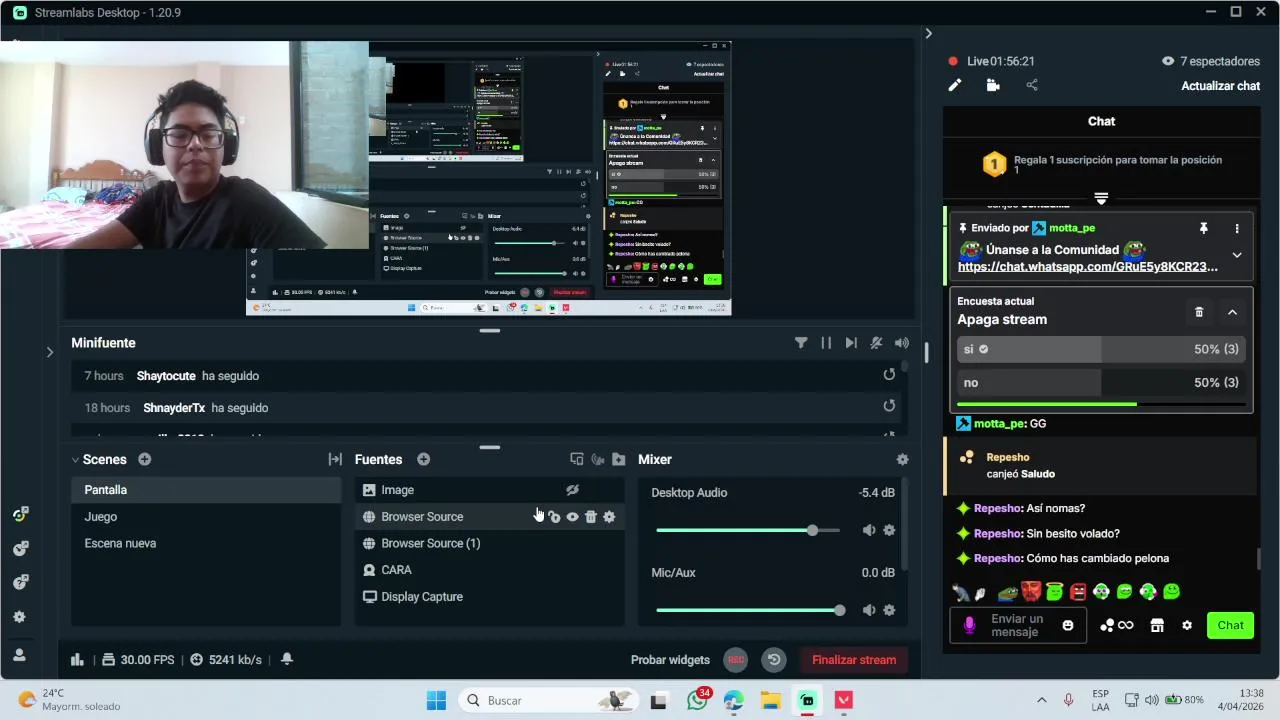Viewport: 1280px width, 720px height.
Task: Add a new source in Fuentes
Action: click(x=423, y=459)
